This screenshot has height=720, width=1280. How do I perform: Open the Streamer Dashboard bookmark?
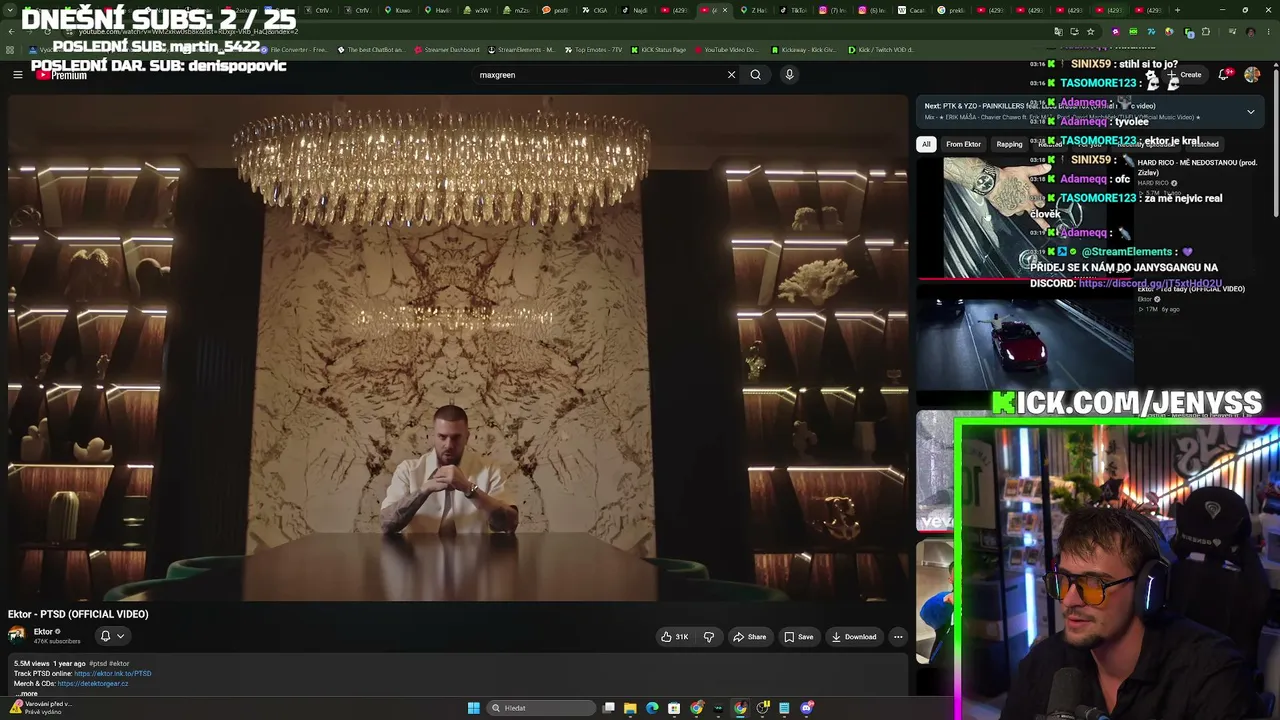coord(446,49)
